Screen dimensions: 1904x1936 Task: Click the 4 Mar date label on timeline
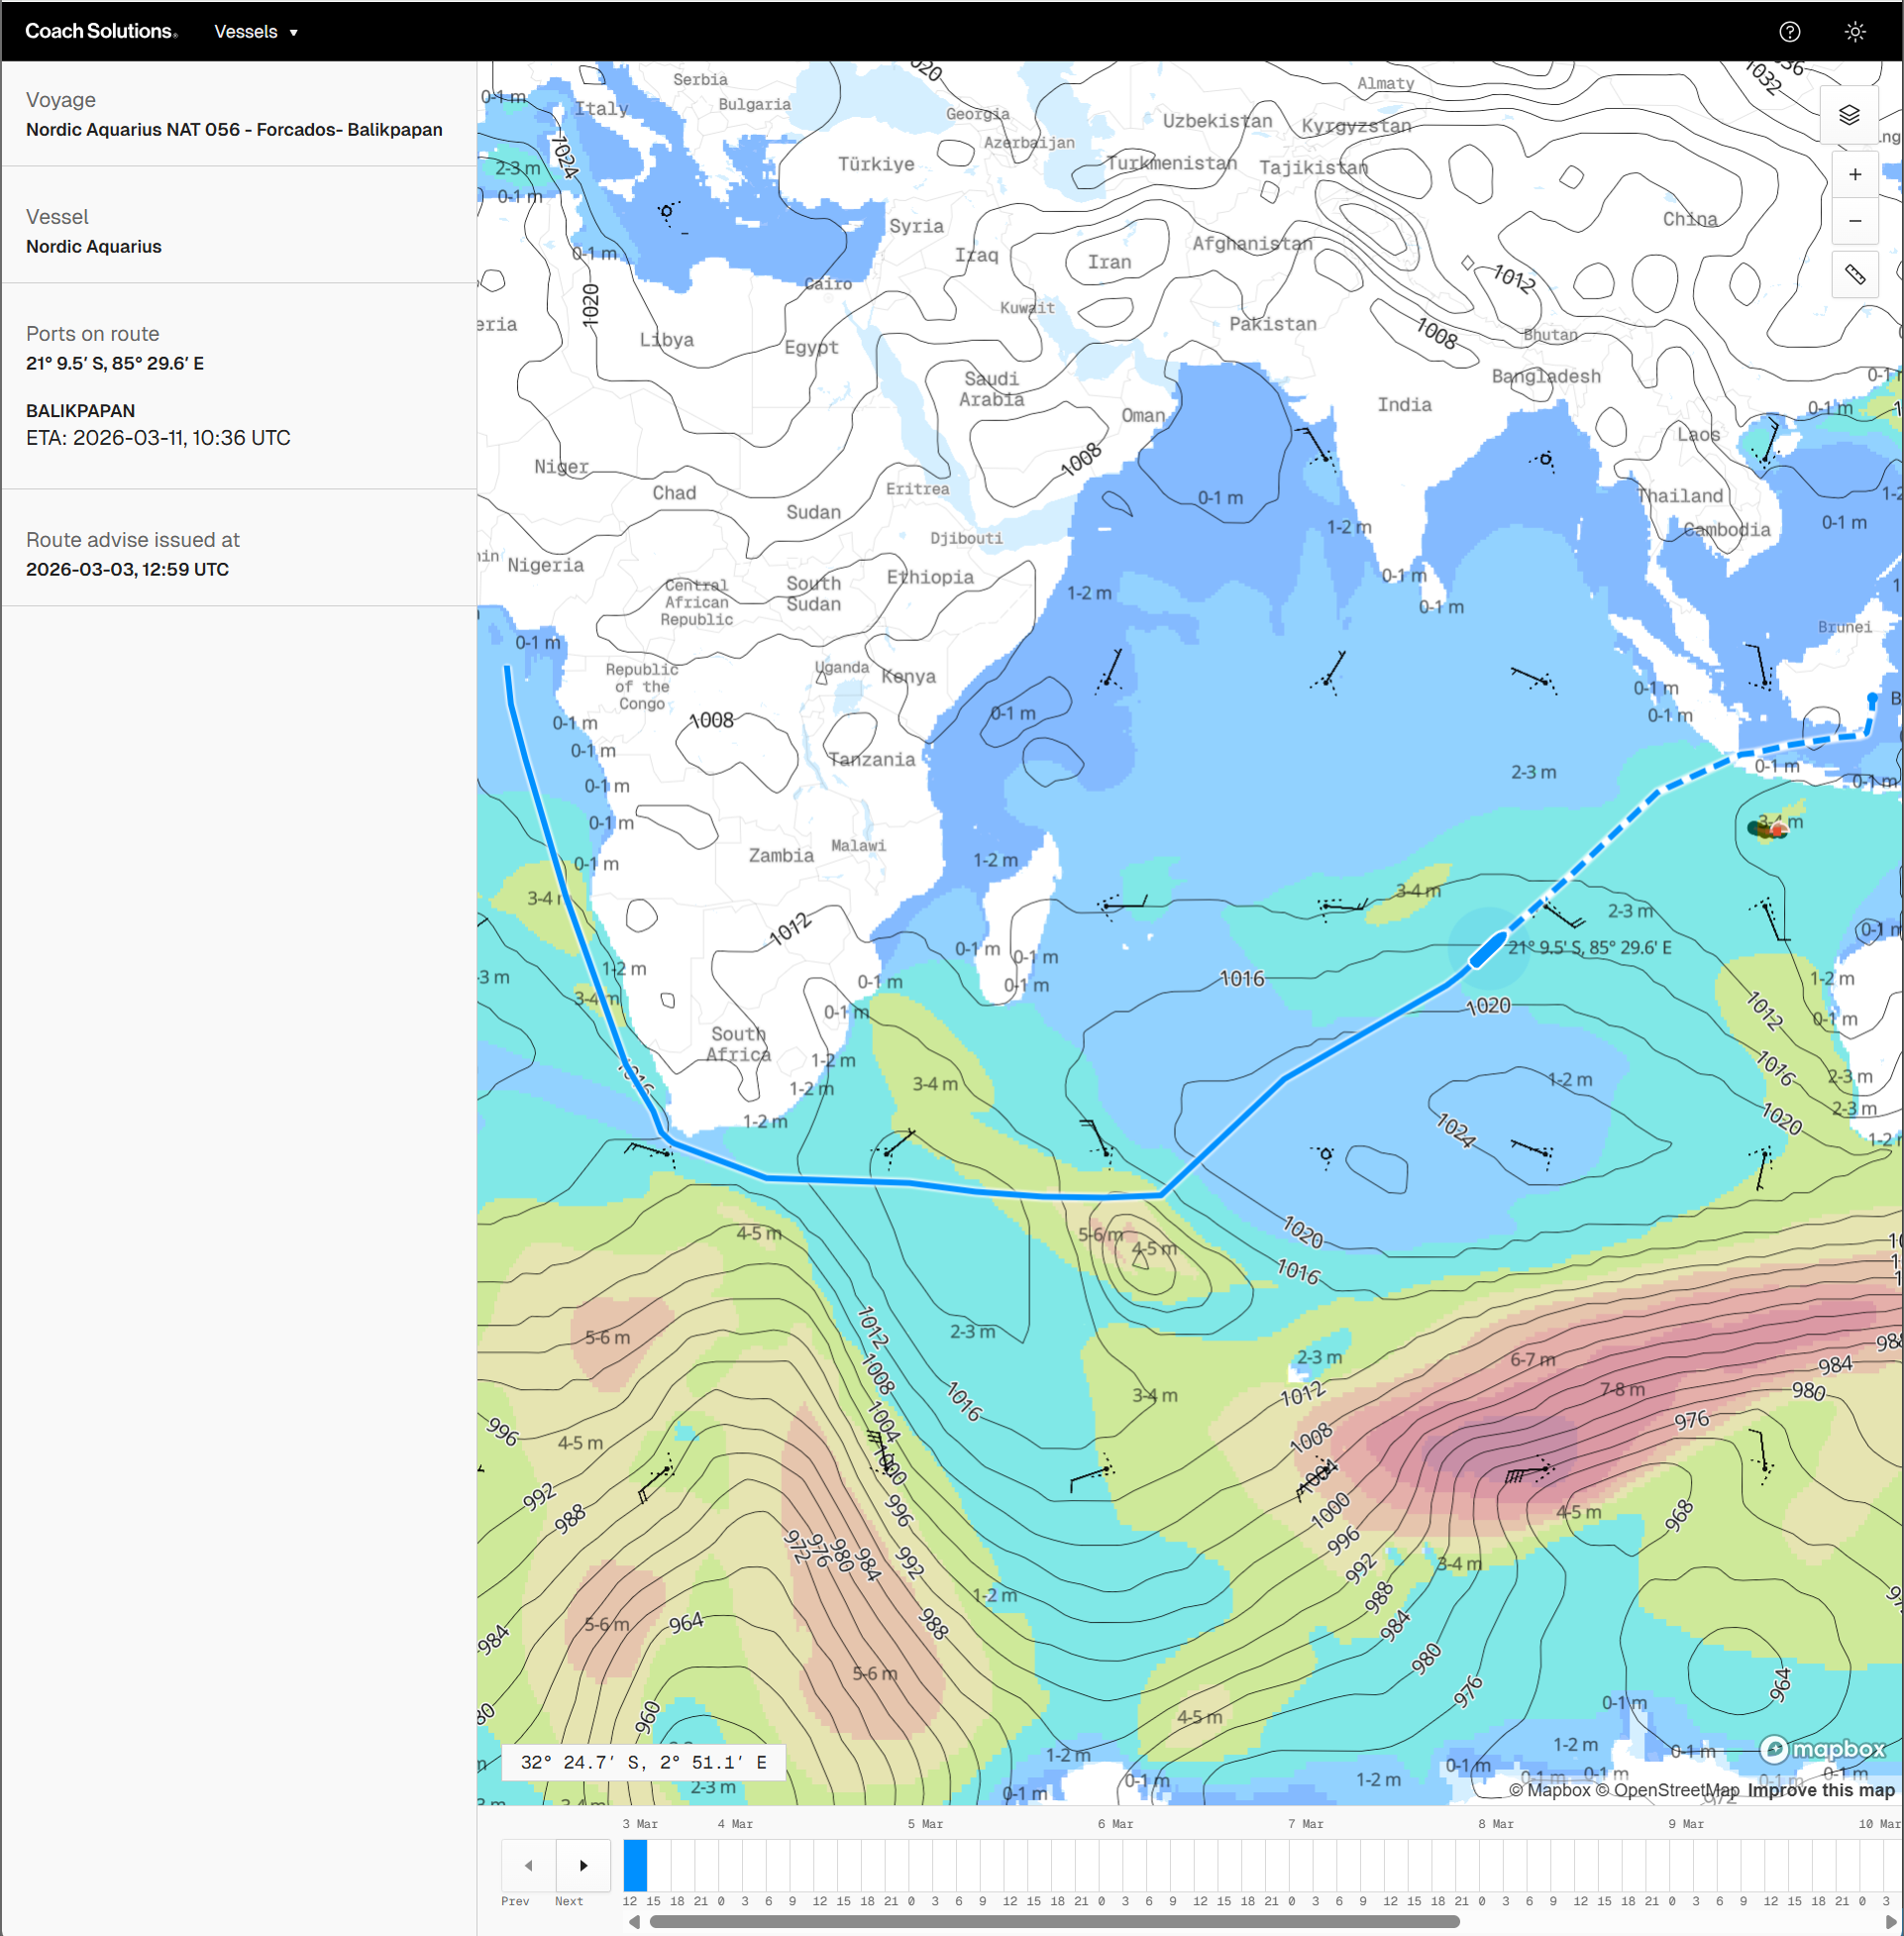(735, 1824)
